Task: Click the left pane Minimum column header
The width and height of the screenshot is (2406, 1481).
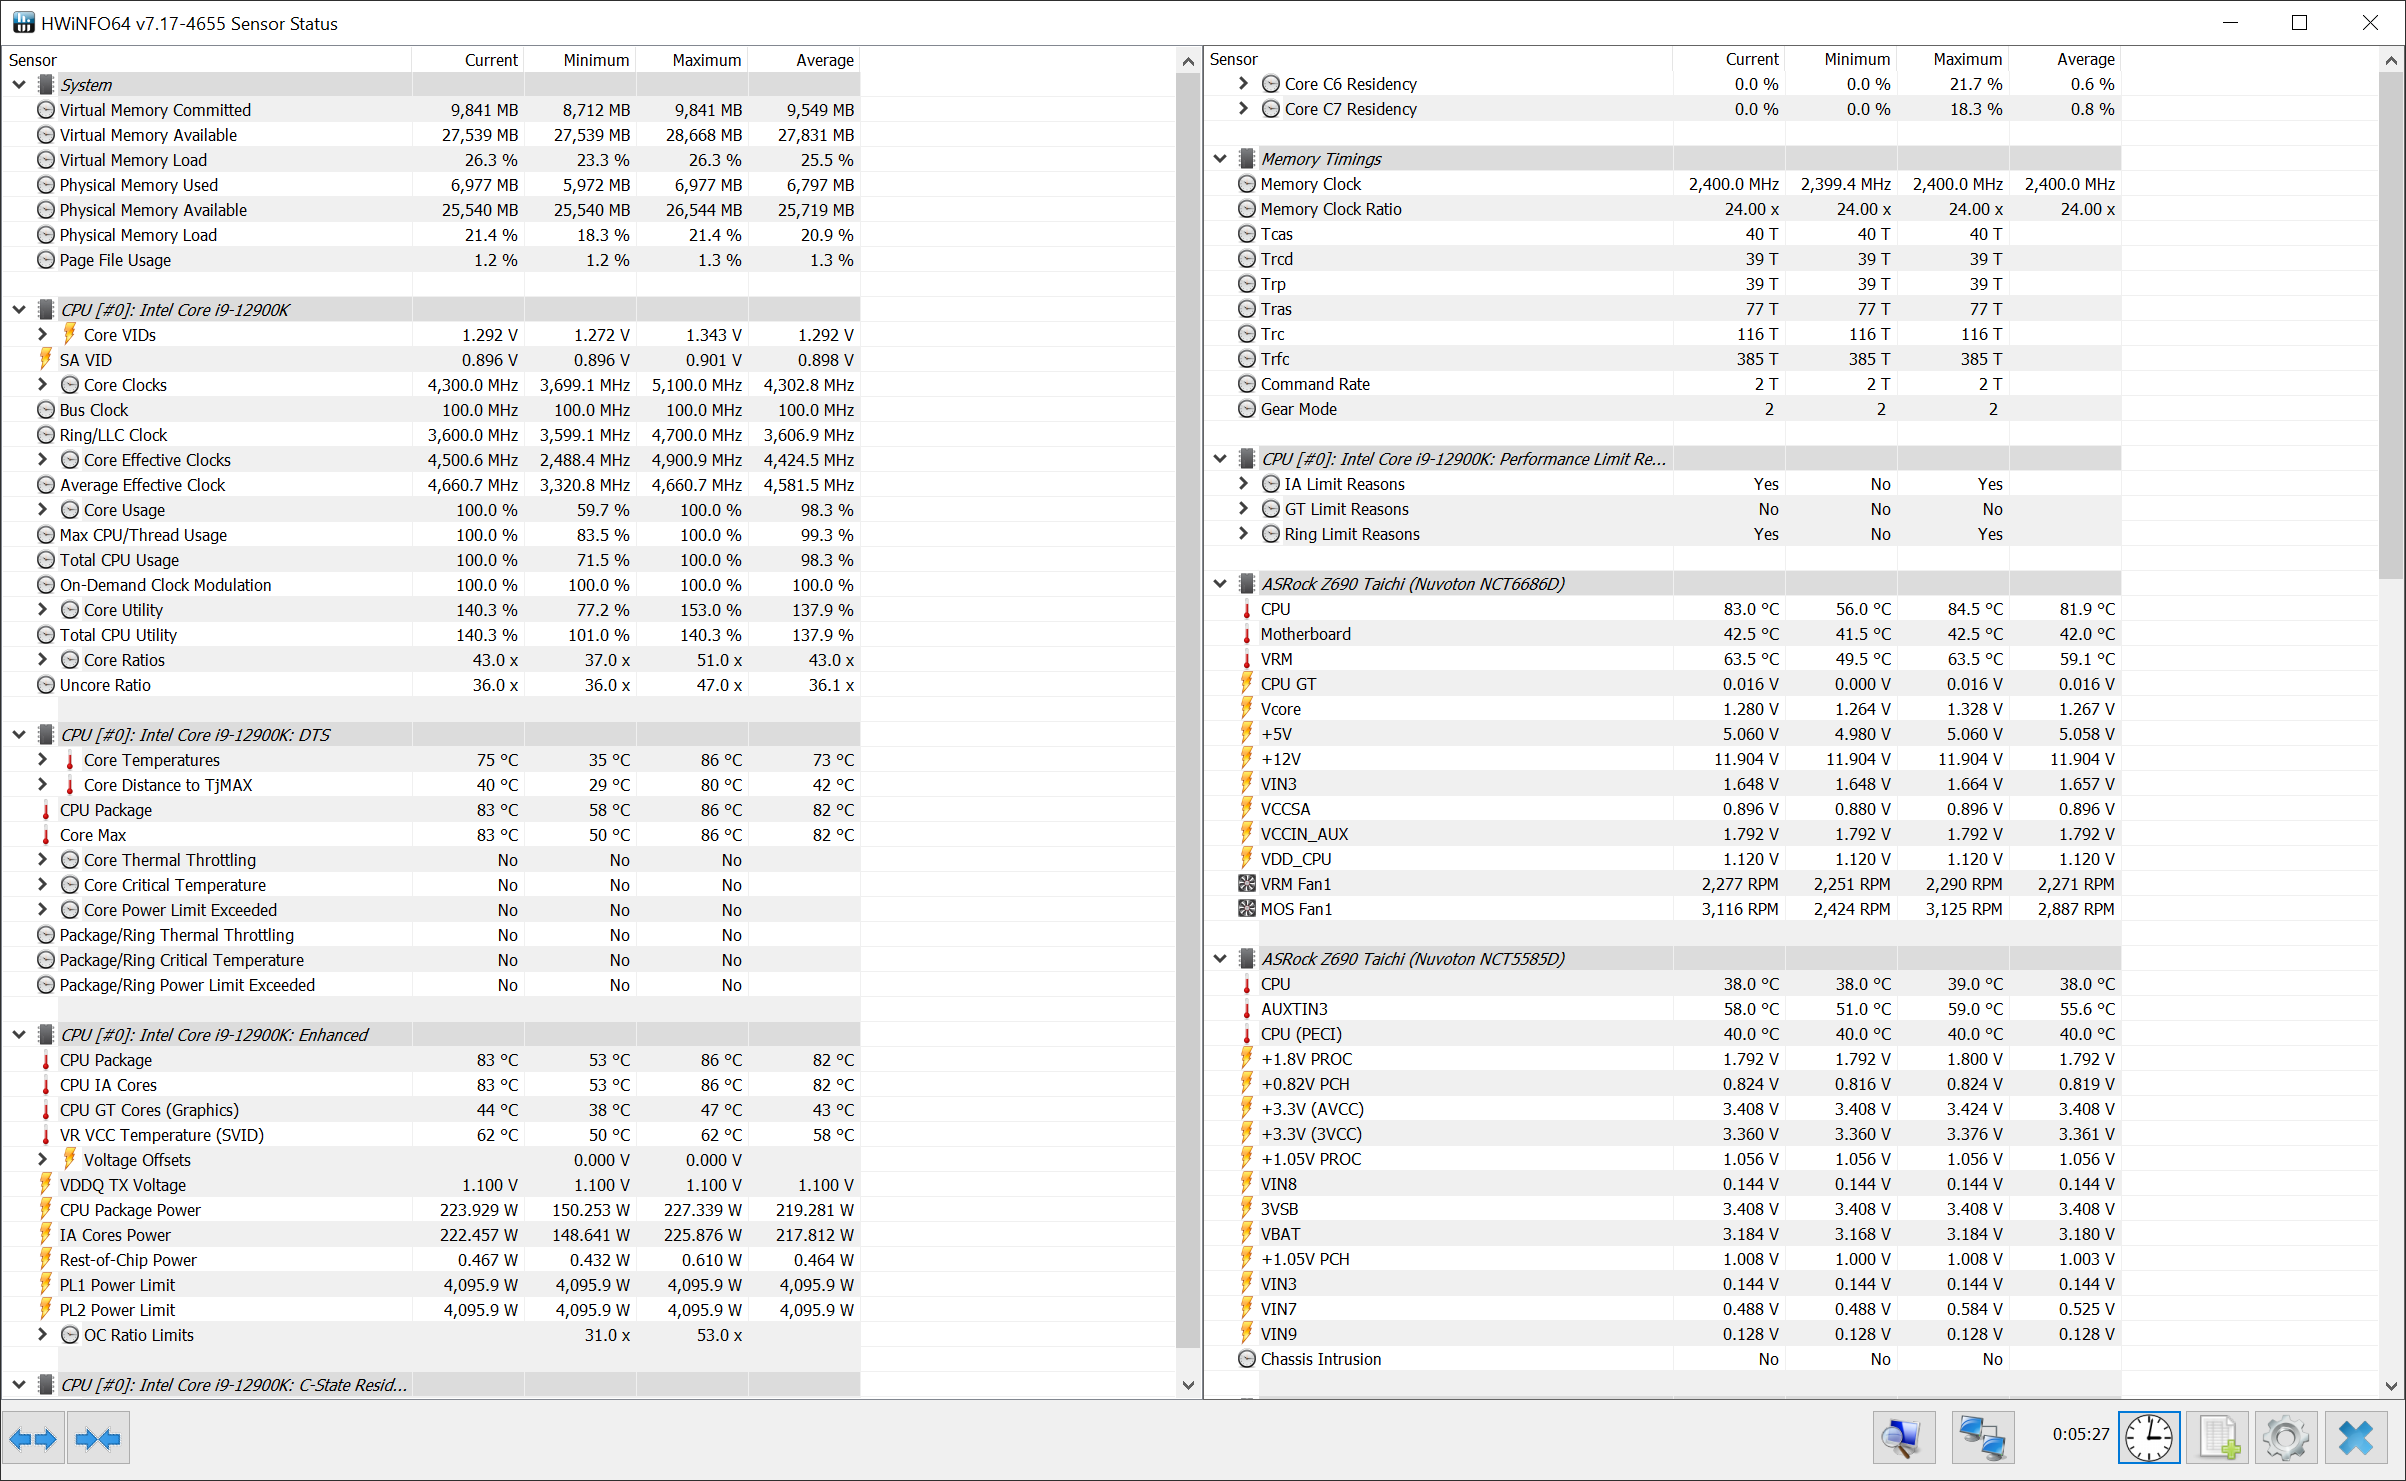Action: (580, 60)
